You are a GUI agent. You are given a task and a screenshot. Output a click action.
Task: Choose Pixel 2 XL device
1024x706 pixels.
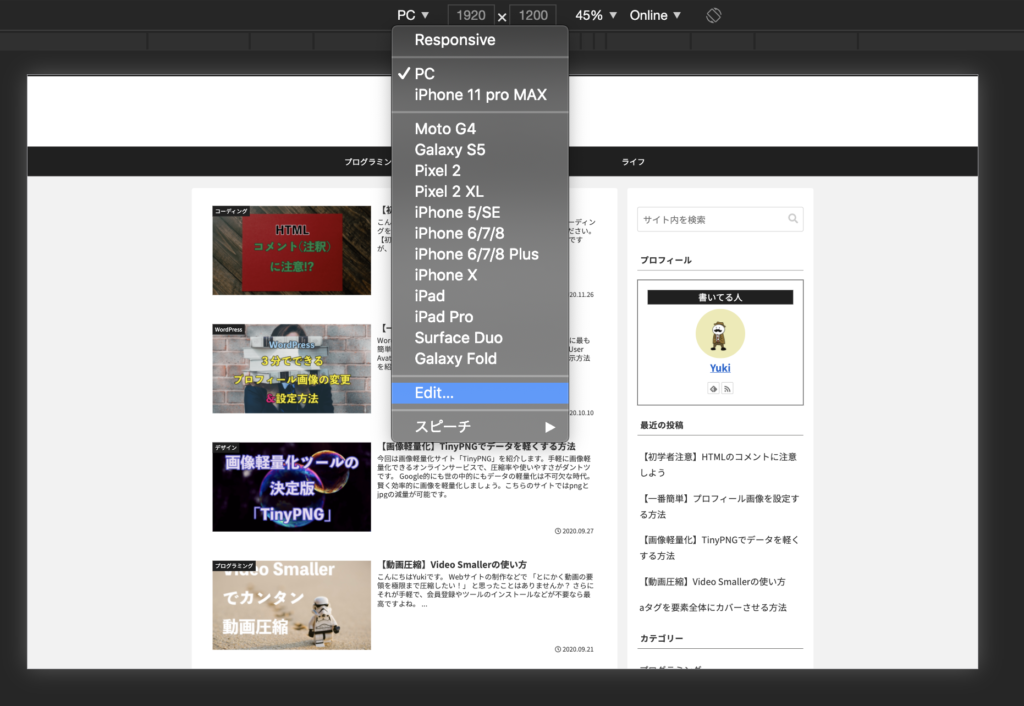tap(480, 191)
